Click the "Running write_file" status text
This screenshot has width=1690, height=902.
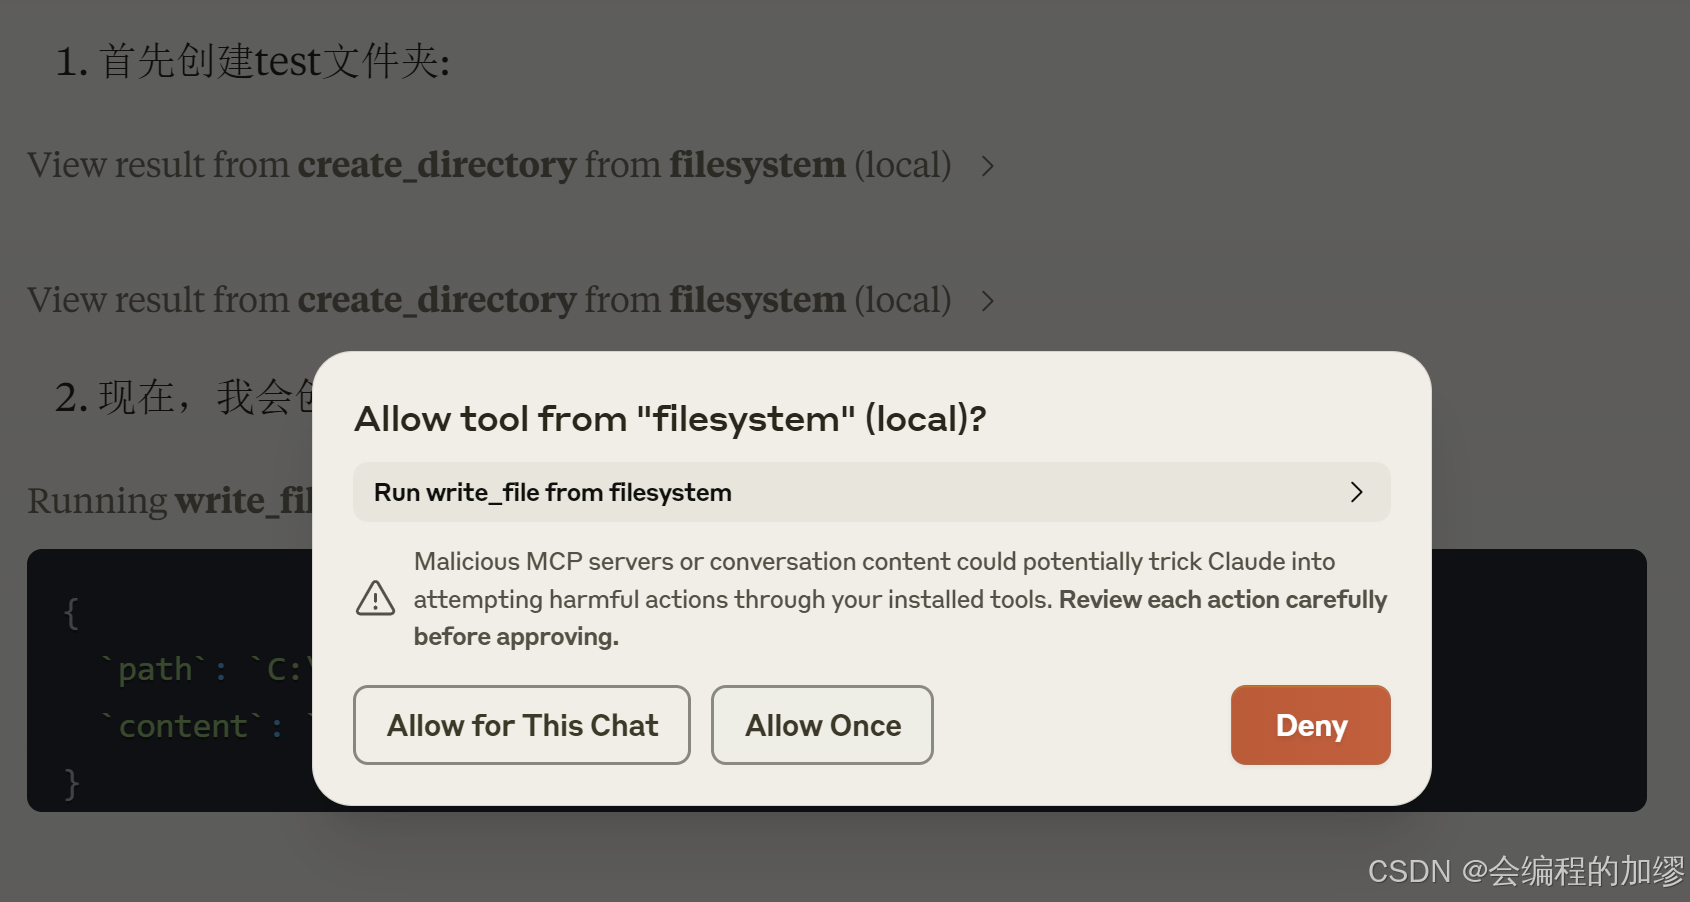point(170,501)
